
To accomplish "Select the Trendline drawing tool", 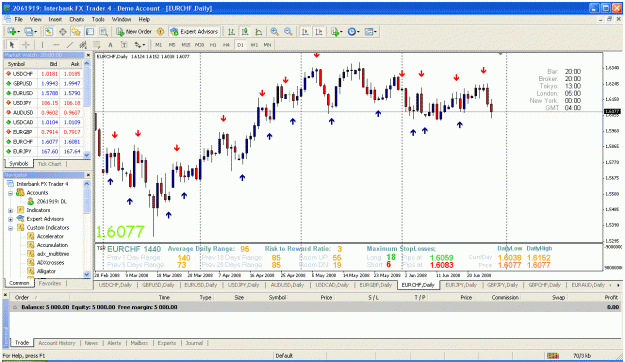I will [x=70, y=45].
